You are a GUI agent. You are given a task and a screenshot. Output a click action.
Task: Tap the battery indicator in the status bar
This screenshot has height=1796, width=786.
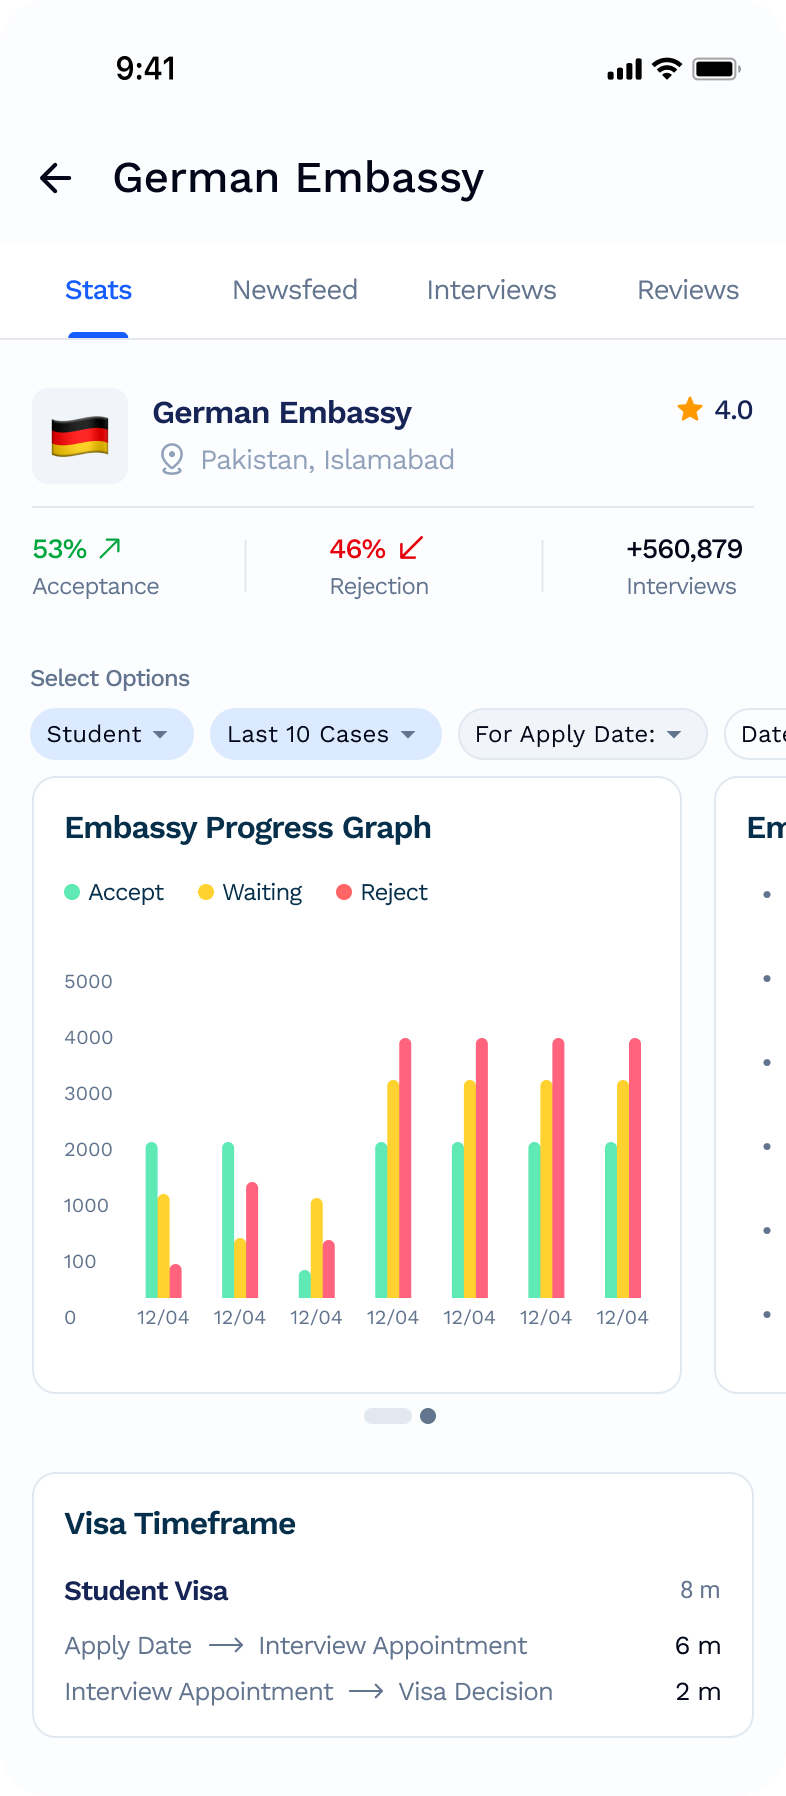(713, 69)
